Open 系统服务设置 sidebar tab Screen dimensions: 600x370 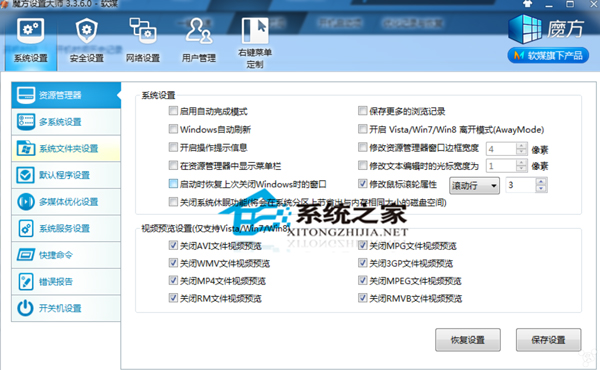point(66,228)
